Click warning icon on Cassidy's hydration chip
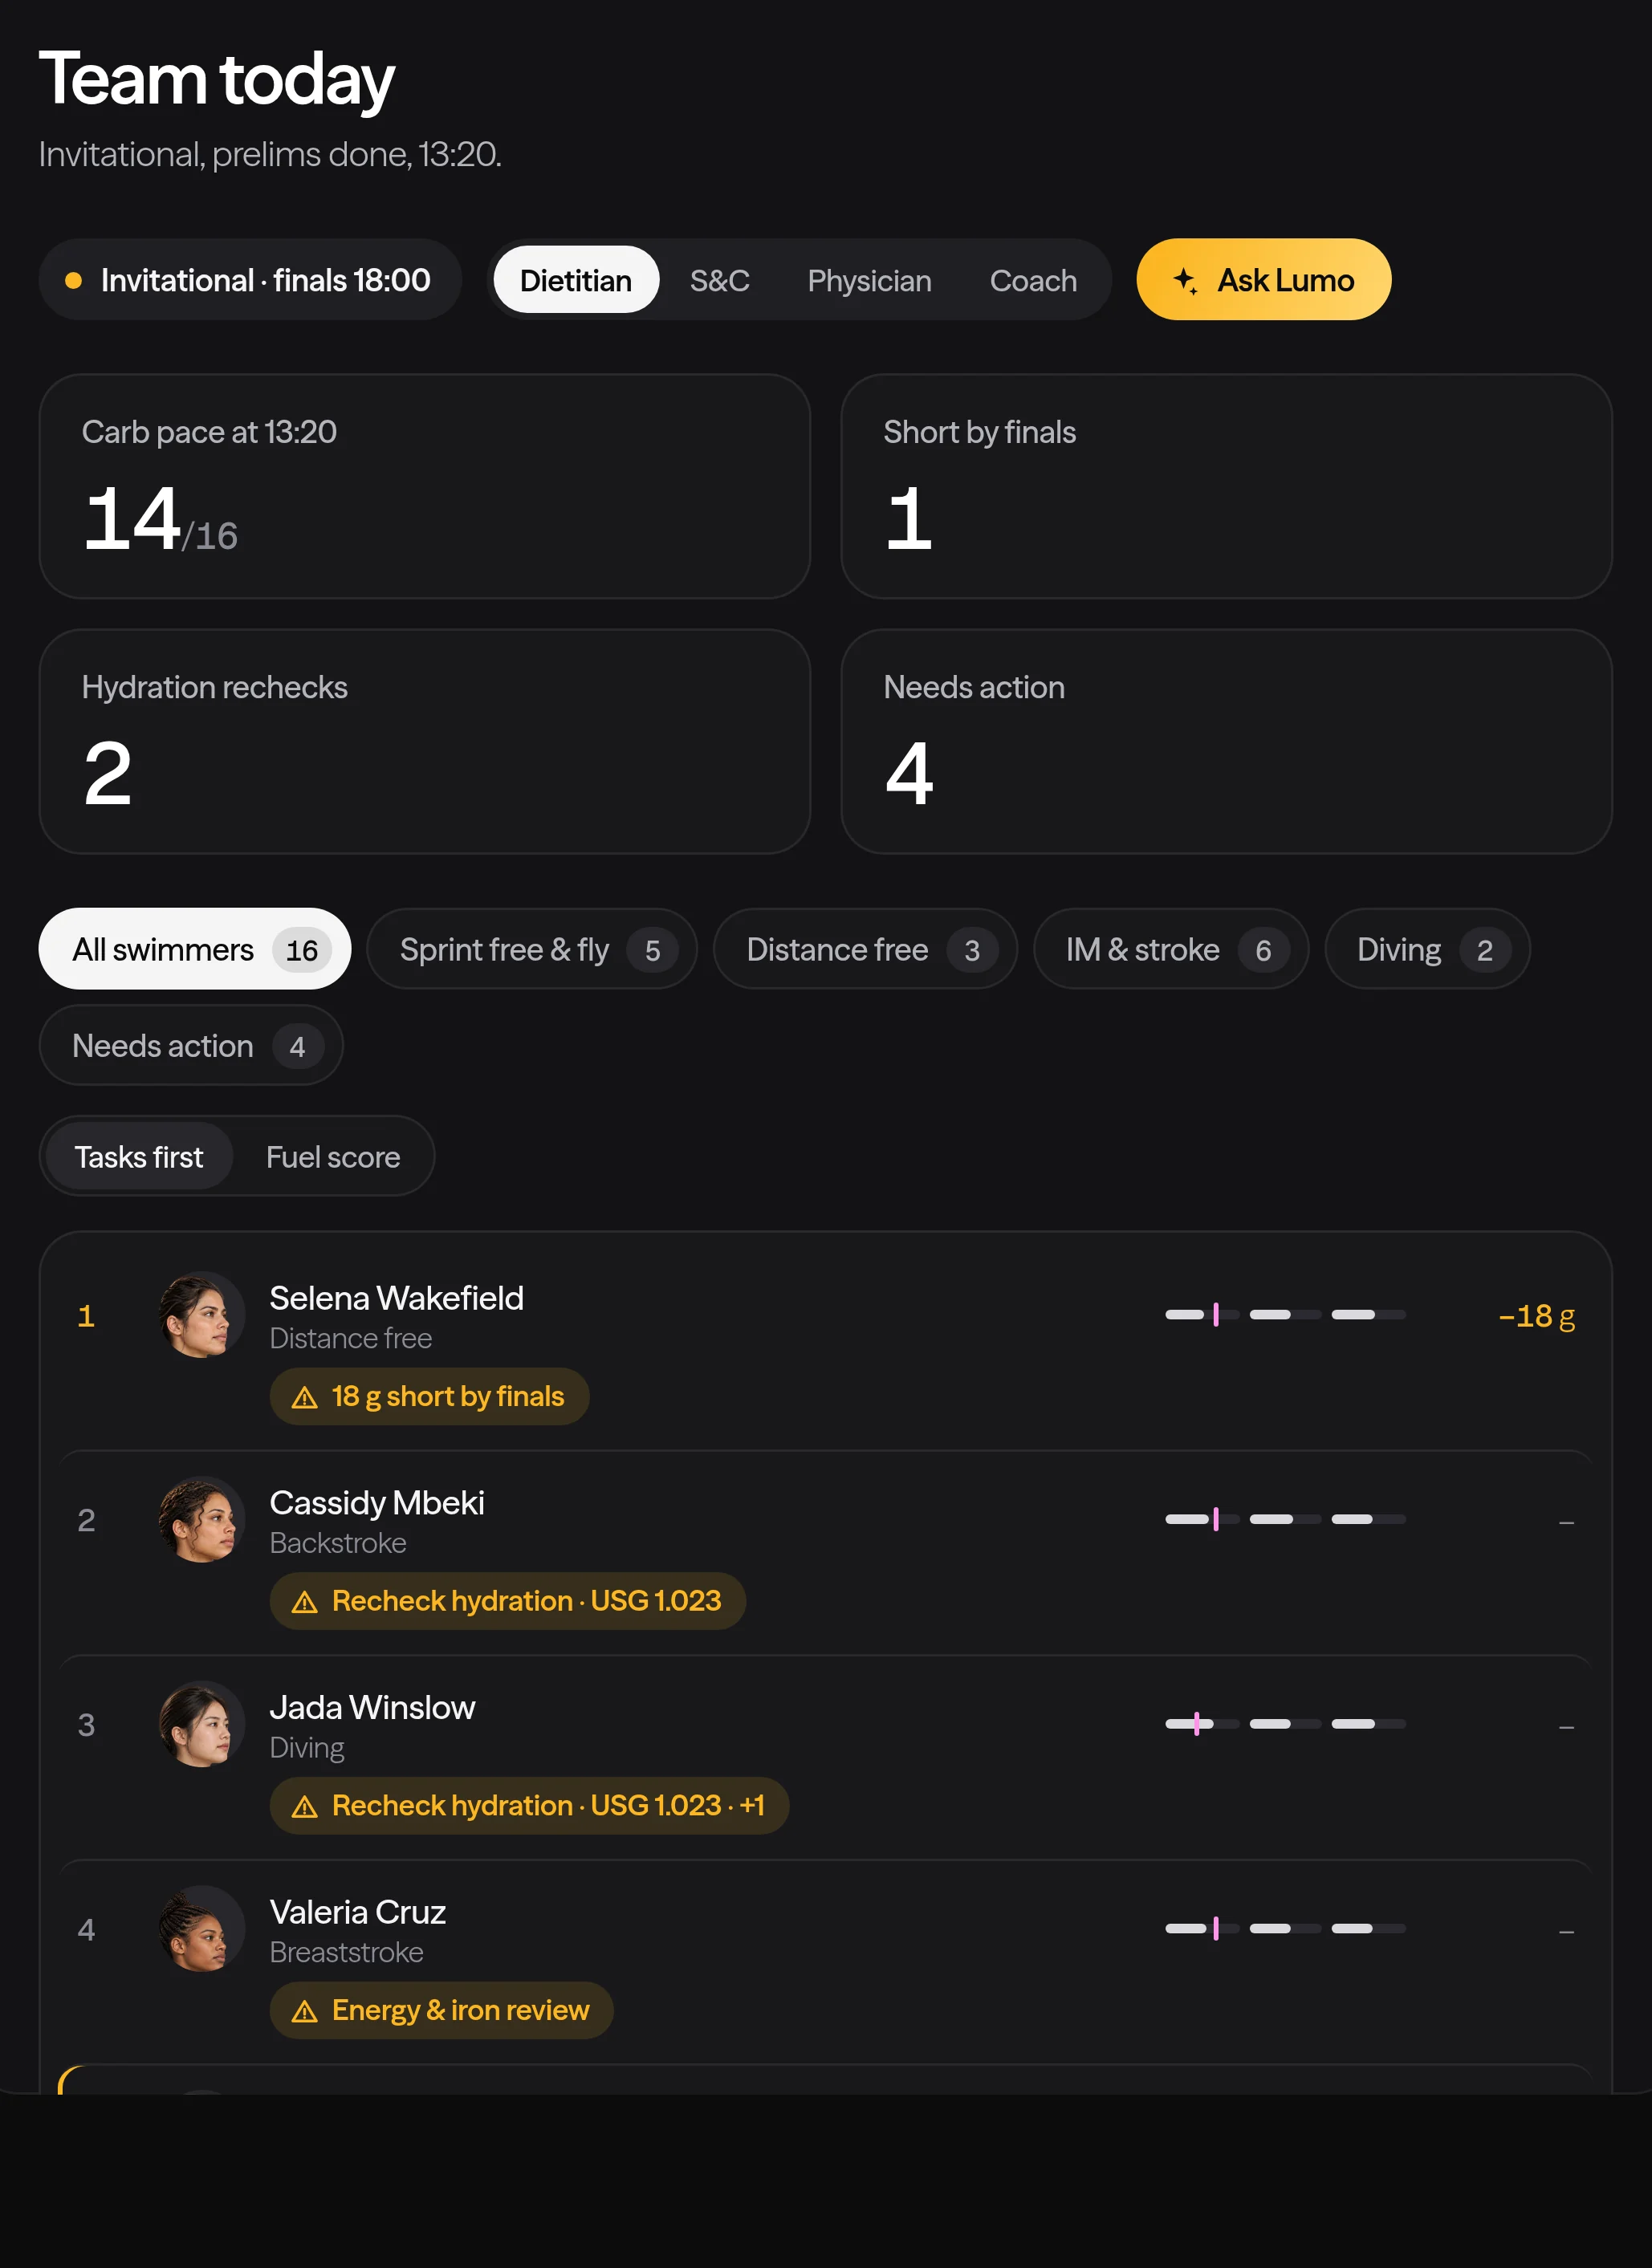This screenshot has width=1652, height=2268. [304, 1602]
